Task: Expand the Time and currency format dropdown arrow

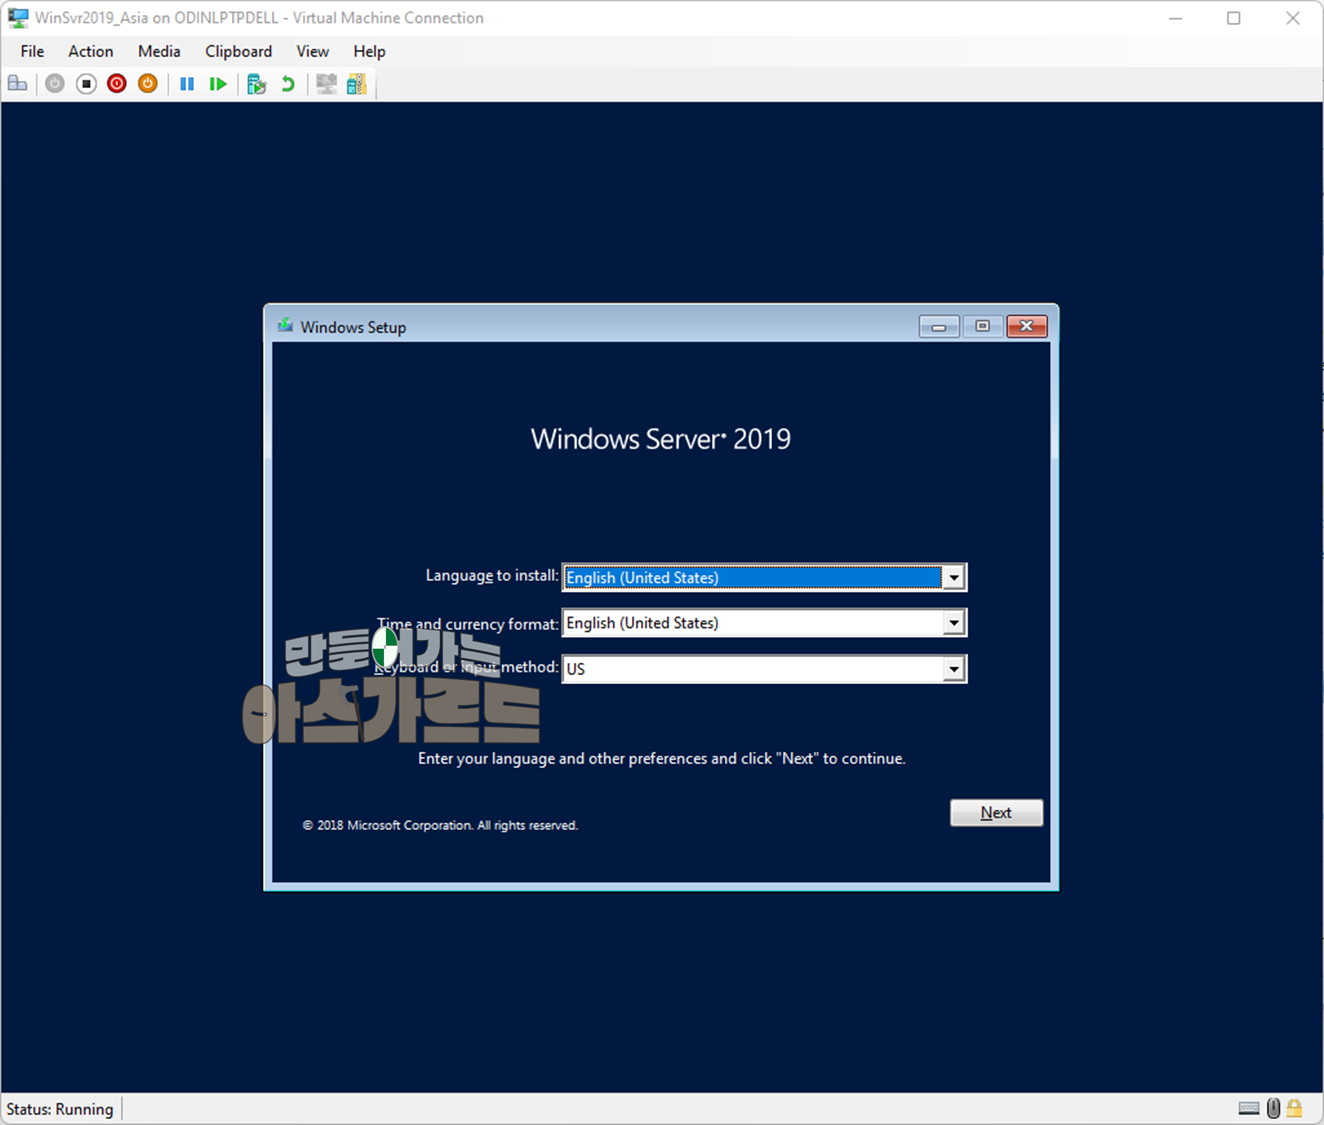Action: click(954, 623)
